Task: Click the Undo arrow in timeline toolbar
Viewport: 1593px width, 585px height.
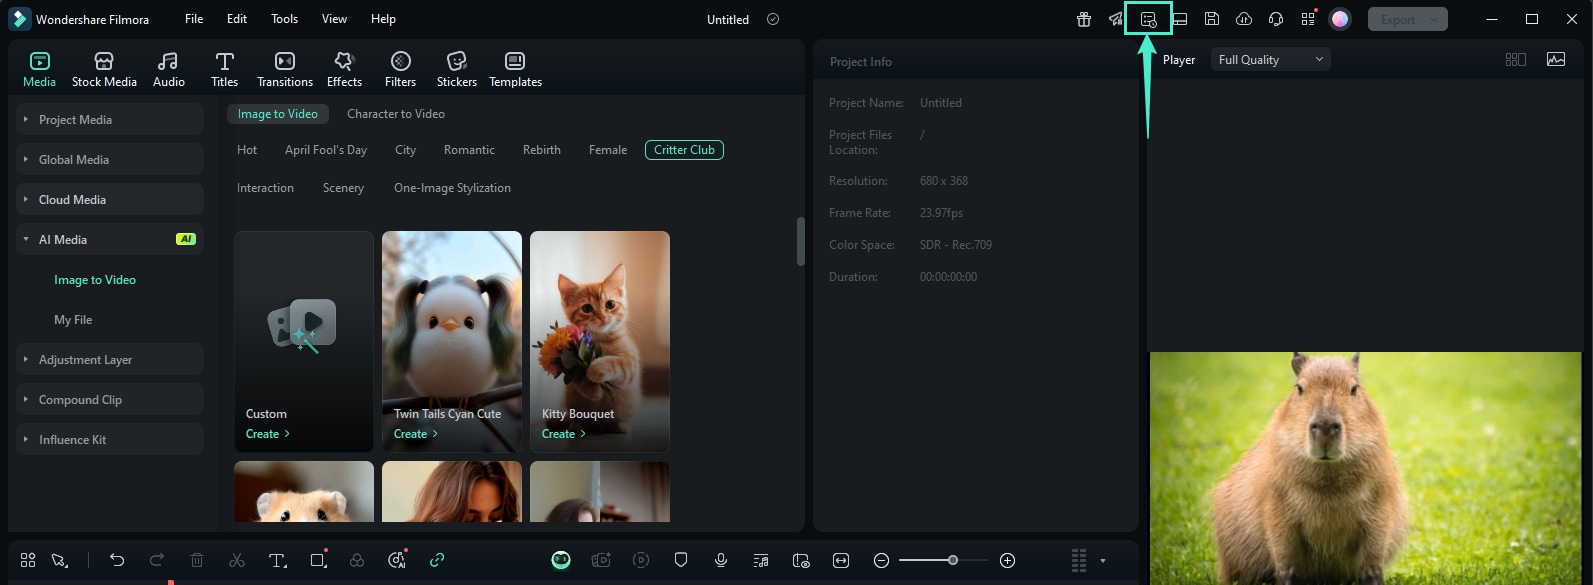Action: click(117, 560)
